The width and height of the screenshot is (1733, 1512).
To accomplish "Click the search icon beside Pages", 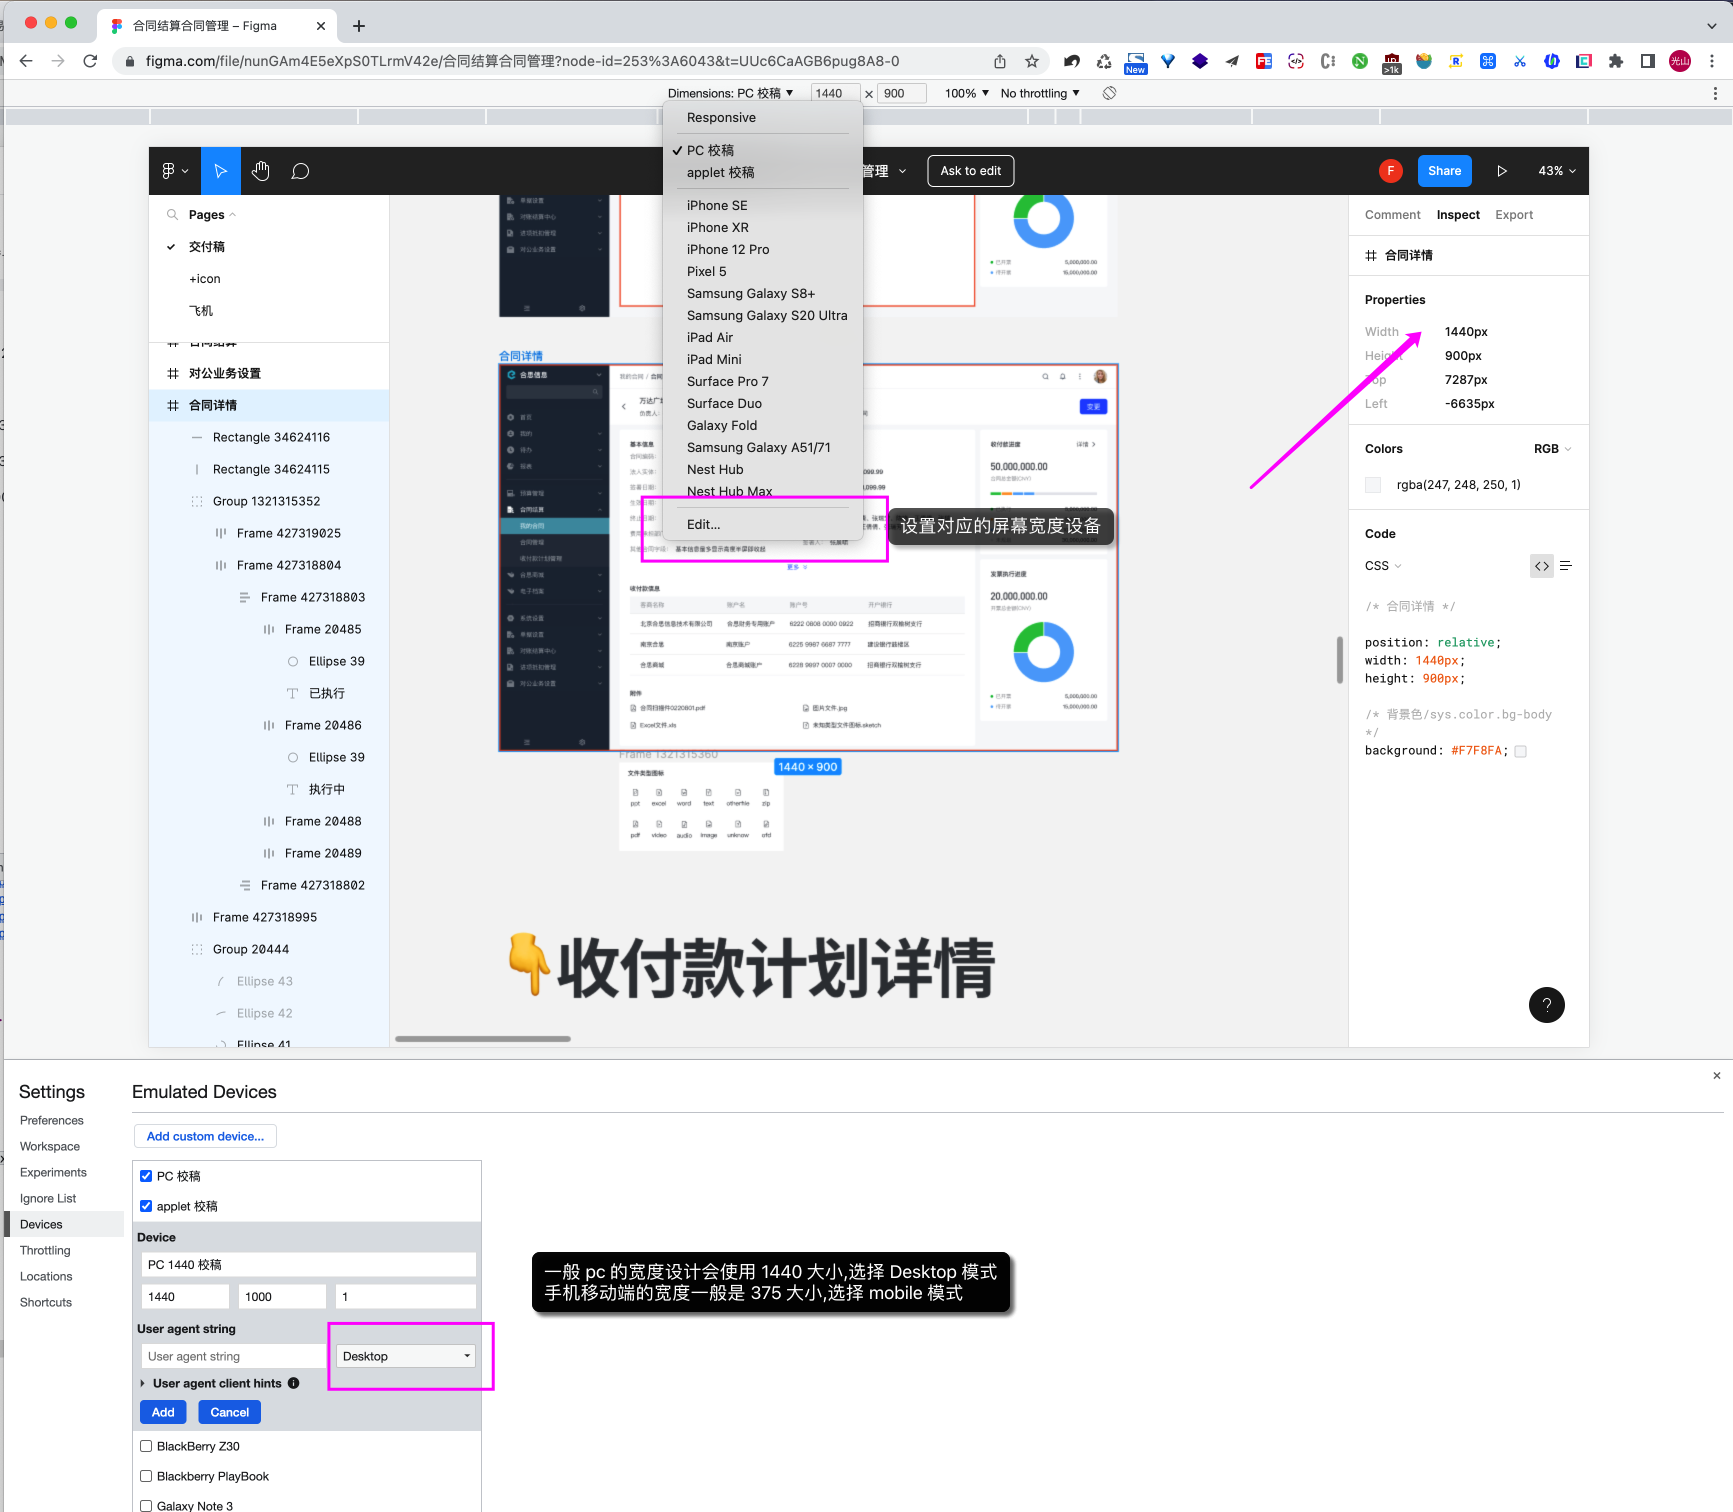I will coord(172,215).
